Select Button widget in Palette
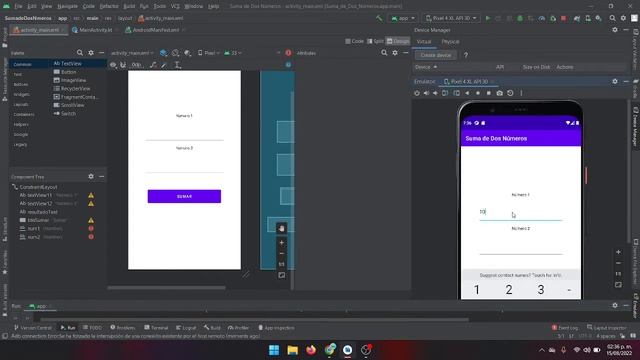 68,72
